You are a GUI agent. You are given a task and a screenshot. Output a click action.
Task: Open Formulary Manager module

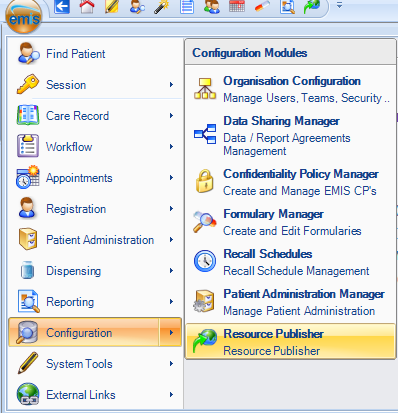coord(291,222)
